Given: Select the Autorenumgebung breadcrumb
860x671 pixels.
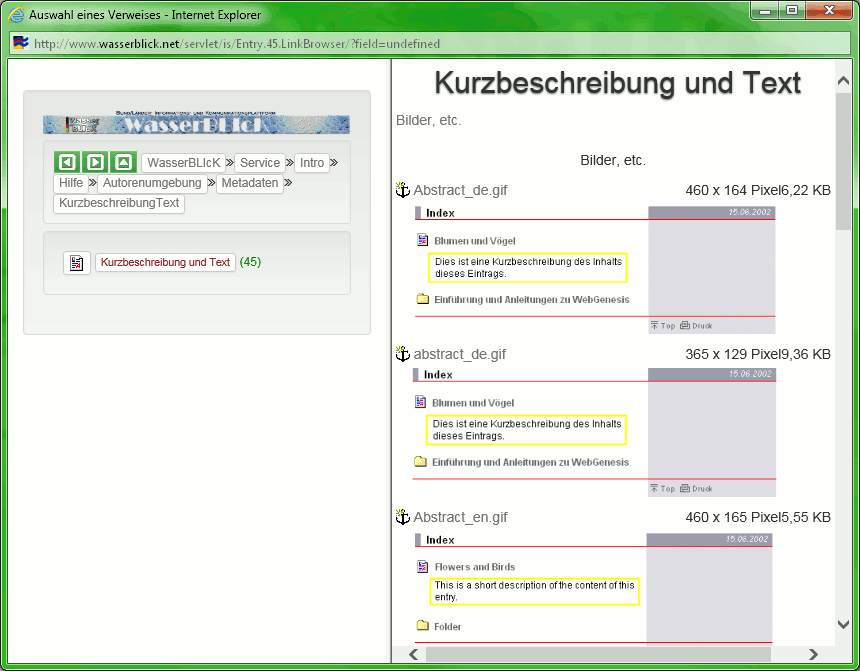Looking at the screenshot, I should 154,183.
